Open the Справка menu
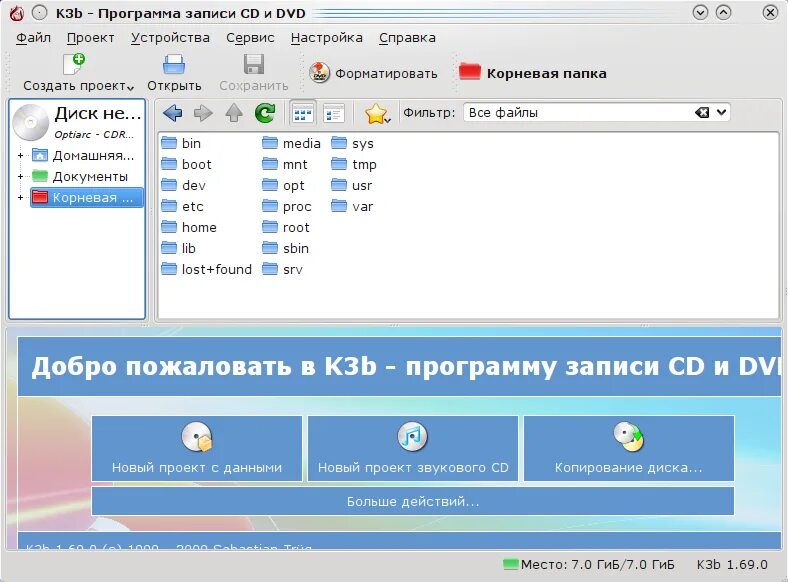 [x=407, y=38]
